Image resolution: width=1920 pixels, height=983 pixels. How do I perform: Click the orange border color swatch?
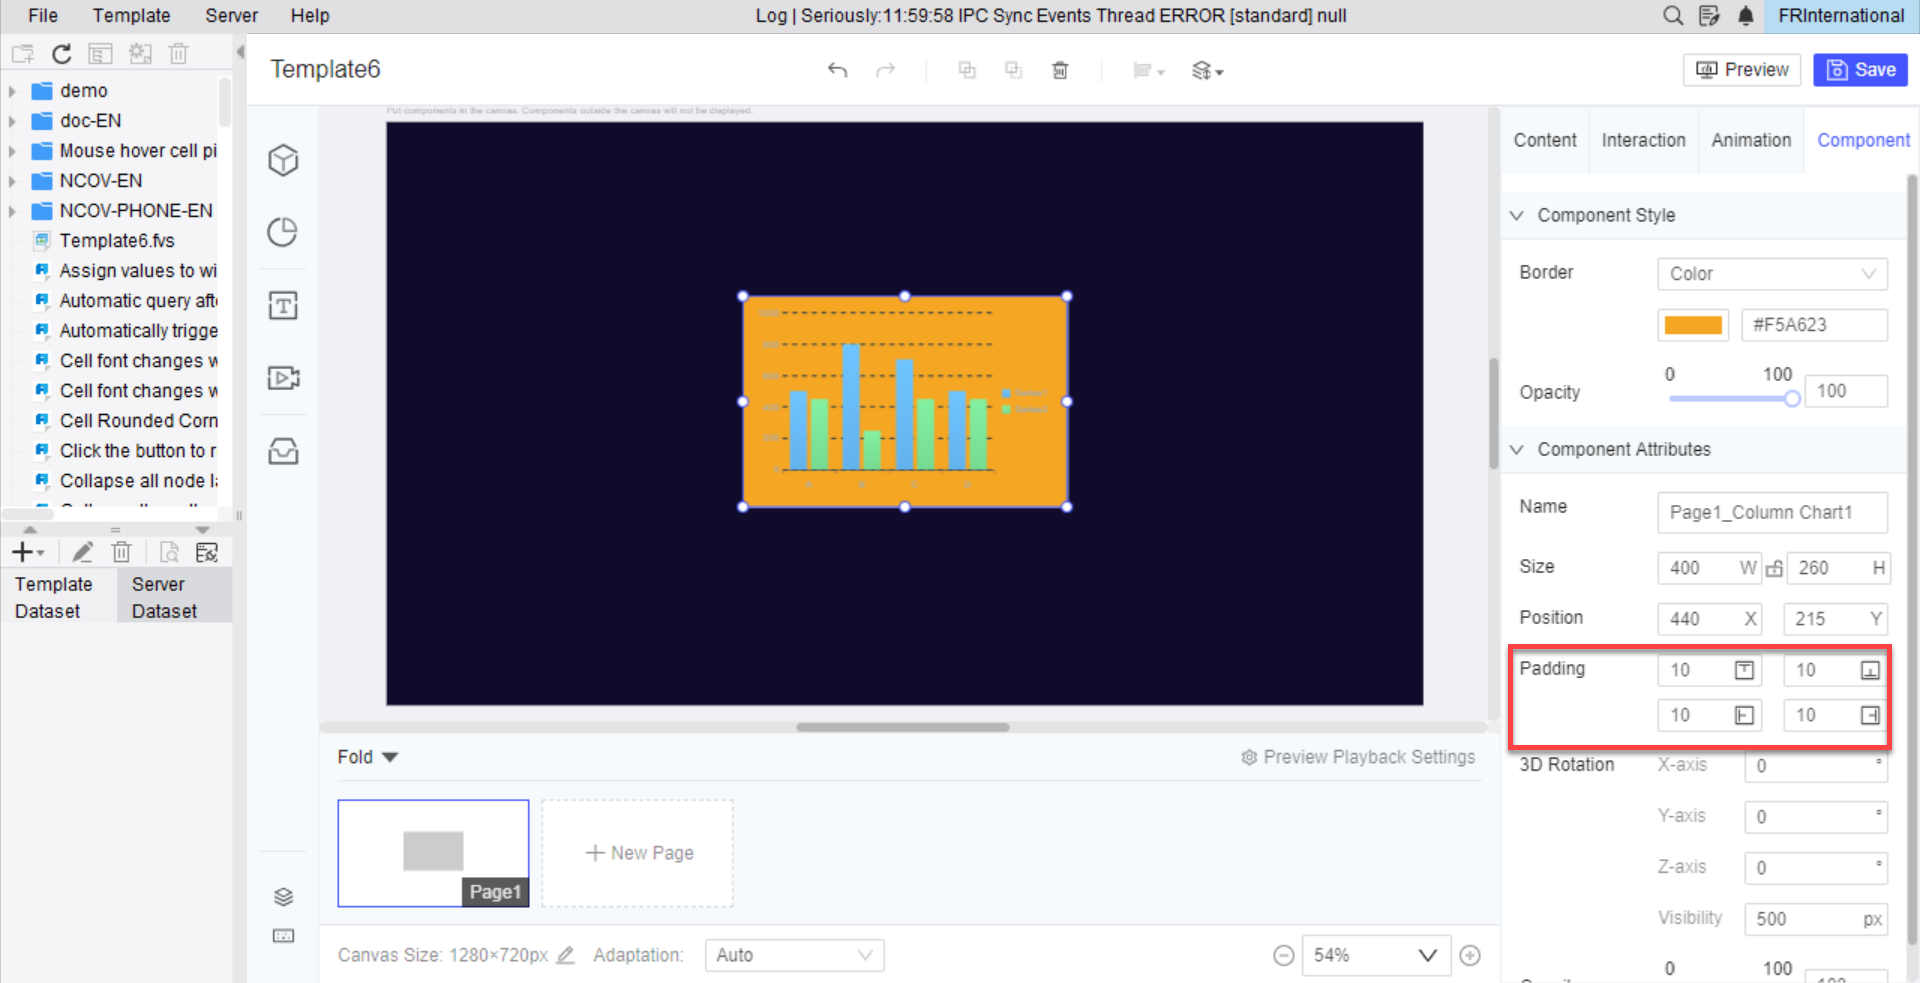coord(1693,325)
